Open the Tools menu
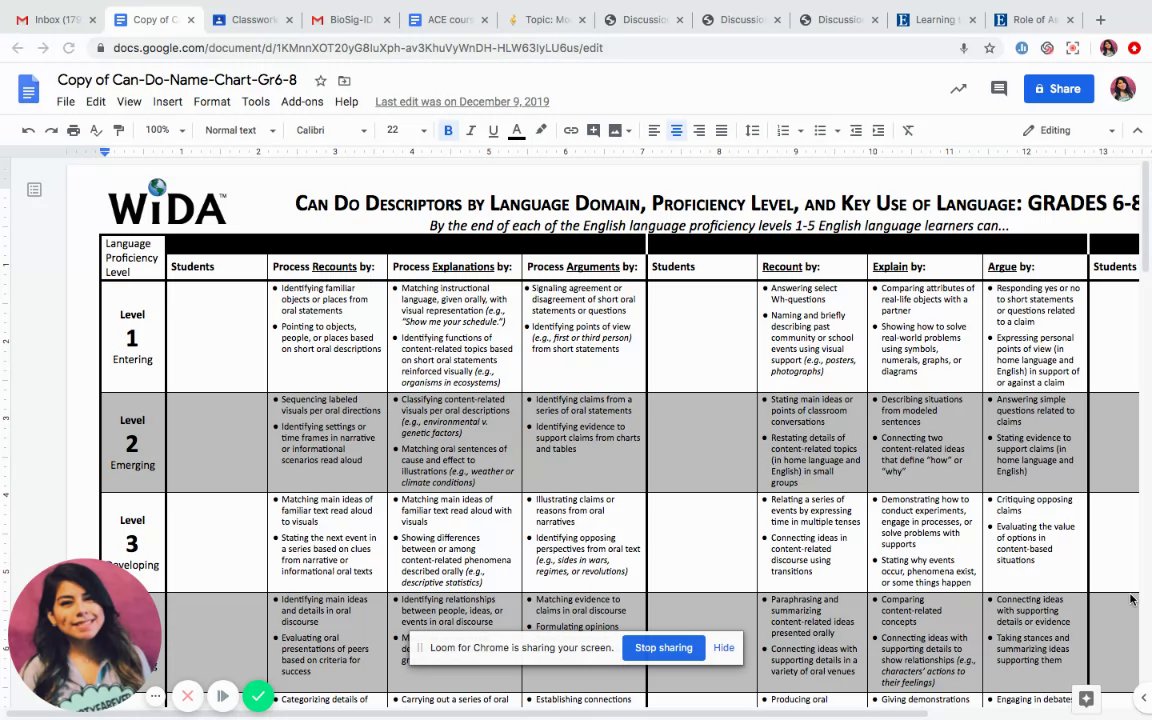This screenshot has height=720, width=1152. [x=256, y=101]
